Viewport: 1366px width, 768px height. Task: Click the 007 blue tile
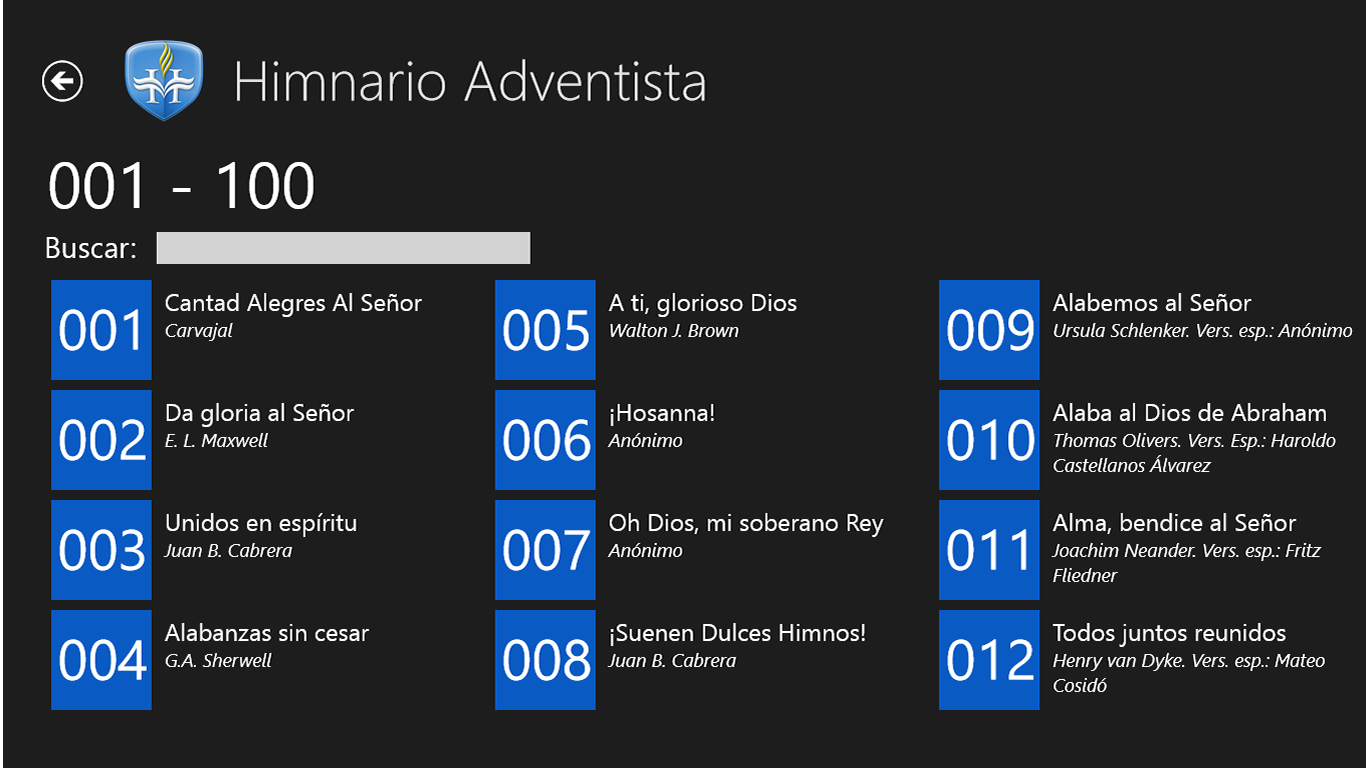[x=545, y=550]
